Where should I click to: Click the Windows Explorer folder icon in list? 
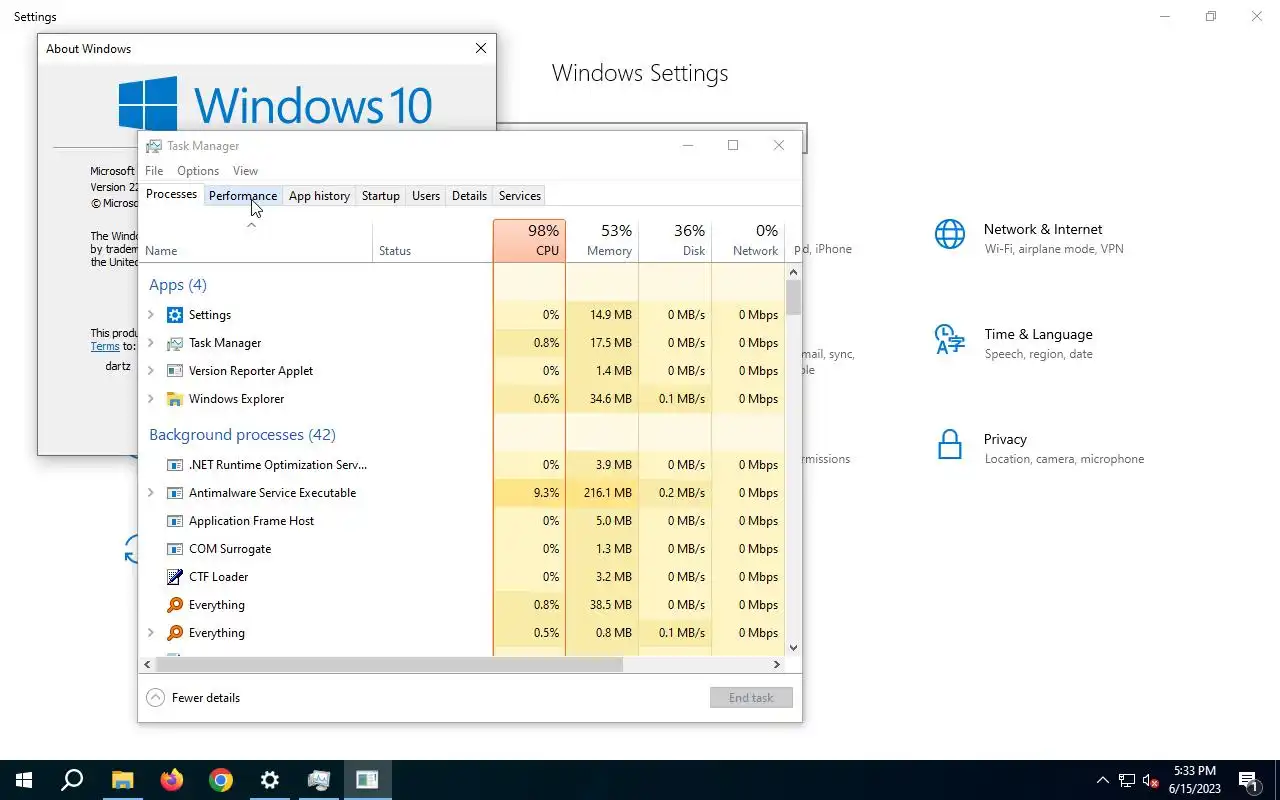click(x=175, y=399)
